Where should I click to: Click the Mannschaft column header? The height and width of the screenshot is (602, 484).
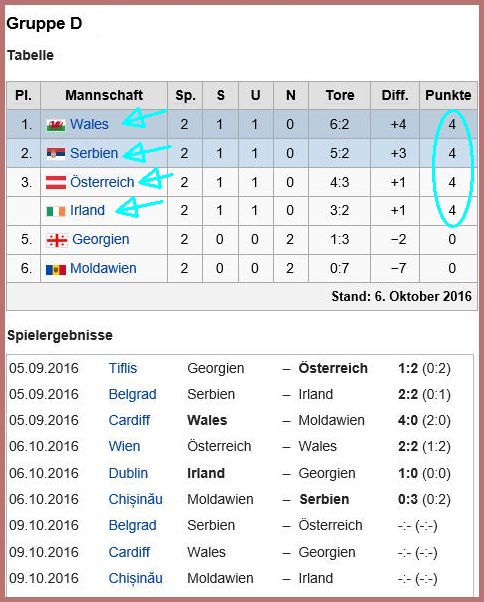104,95
